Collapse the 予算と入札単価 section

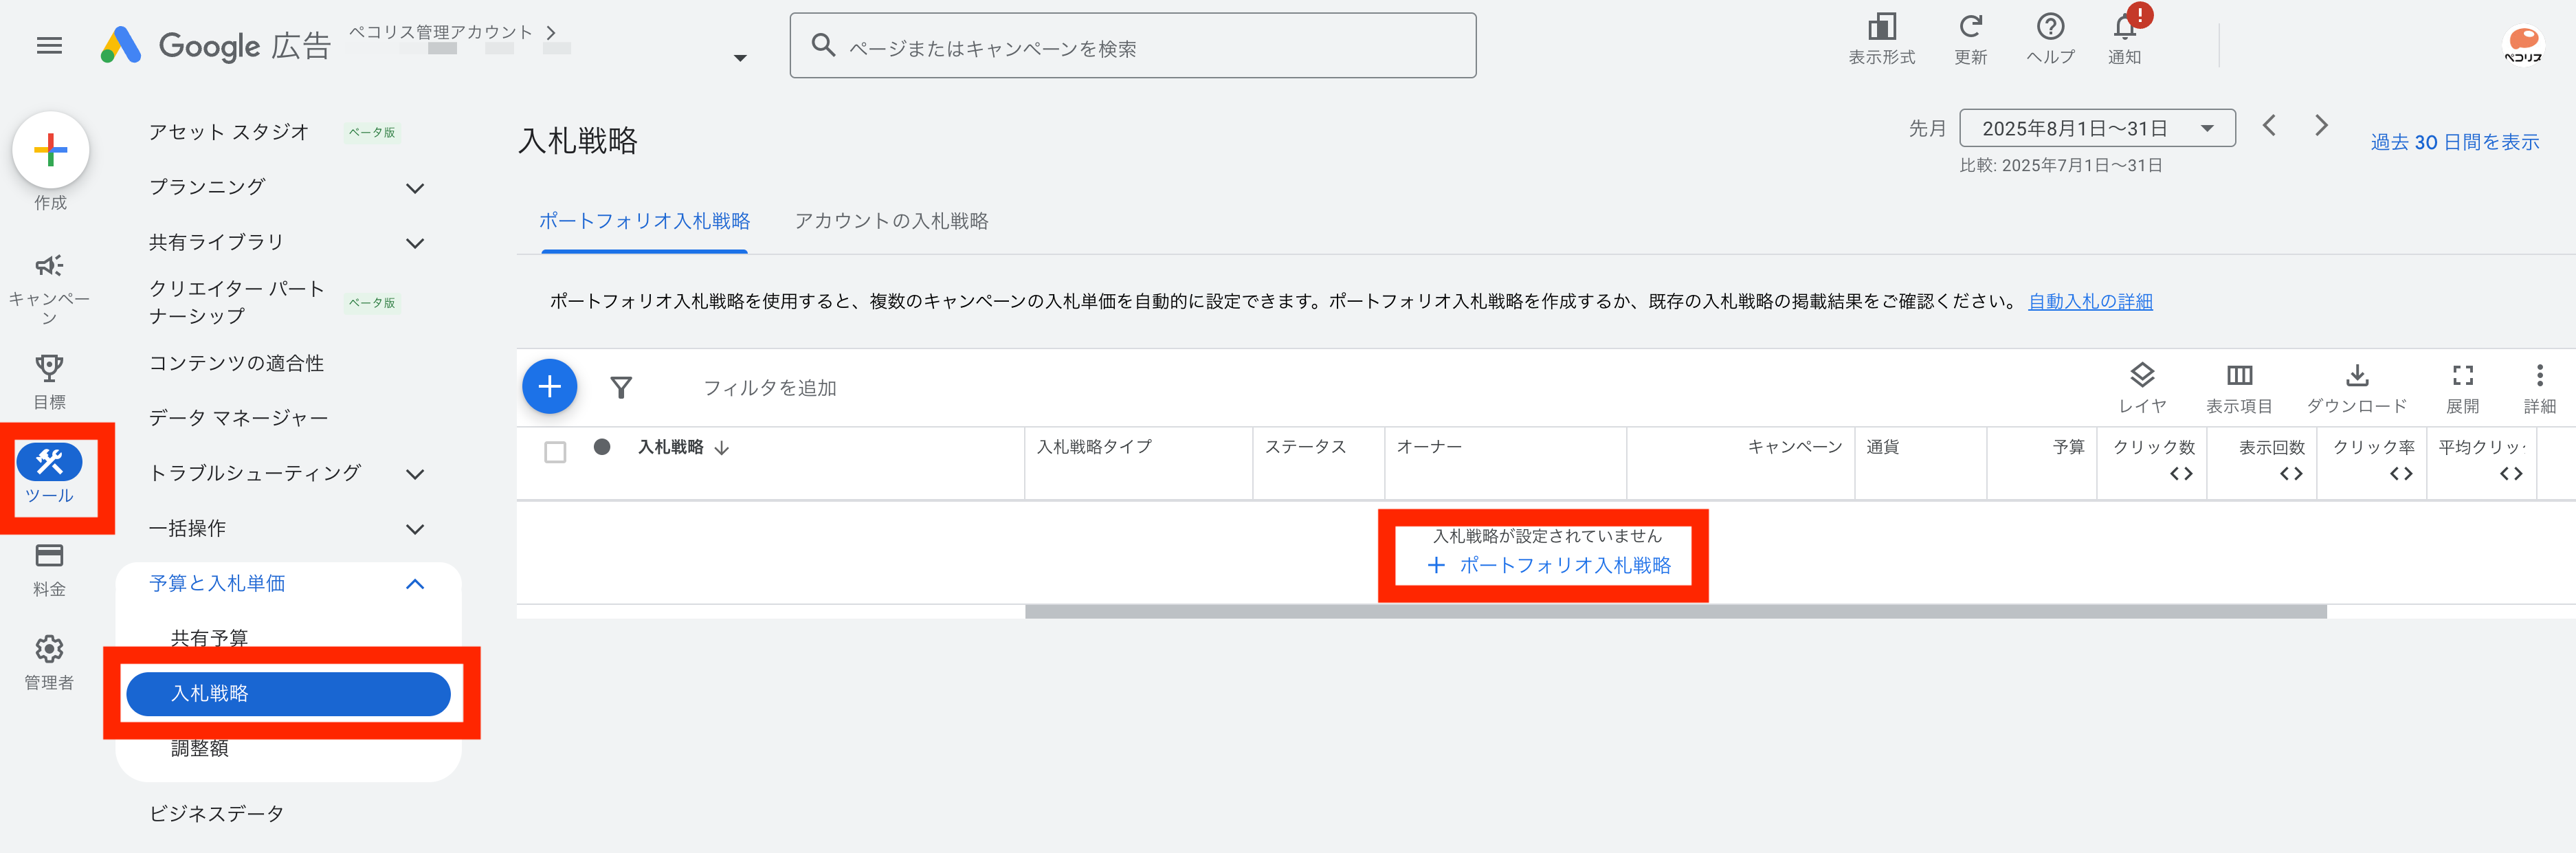[415, 584]
